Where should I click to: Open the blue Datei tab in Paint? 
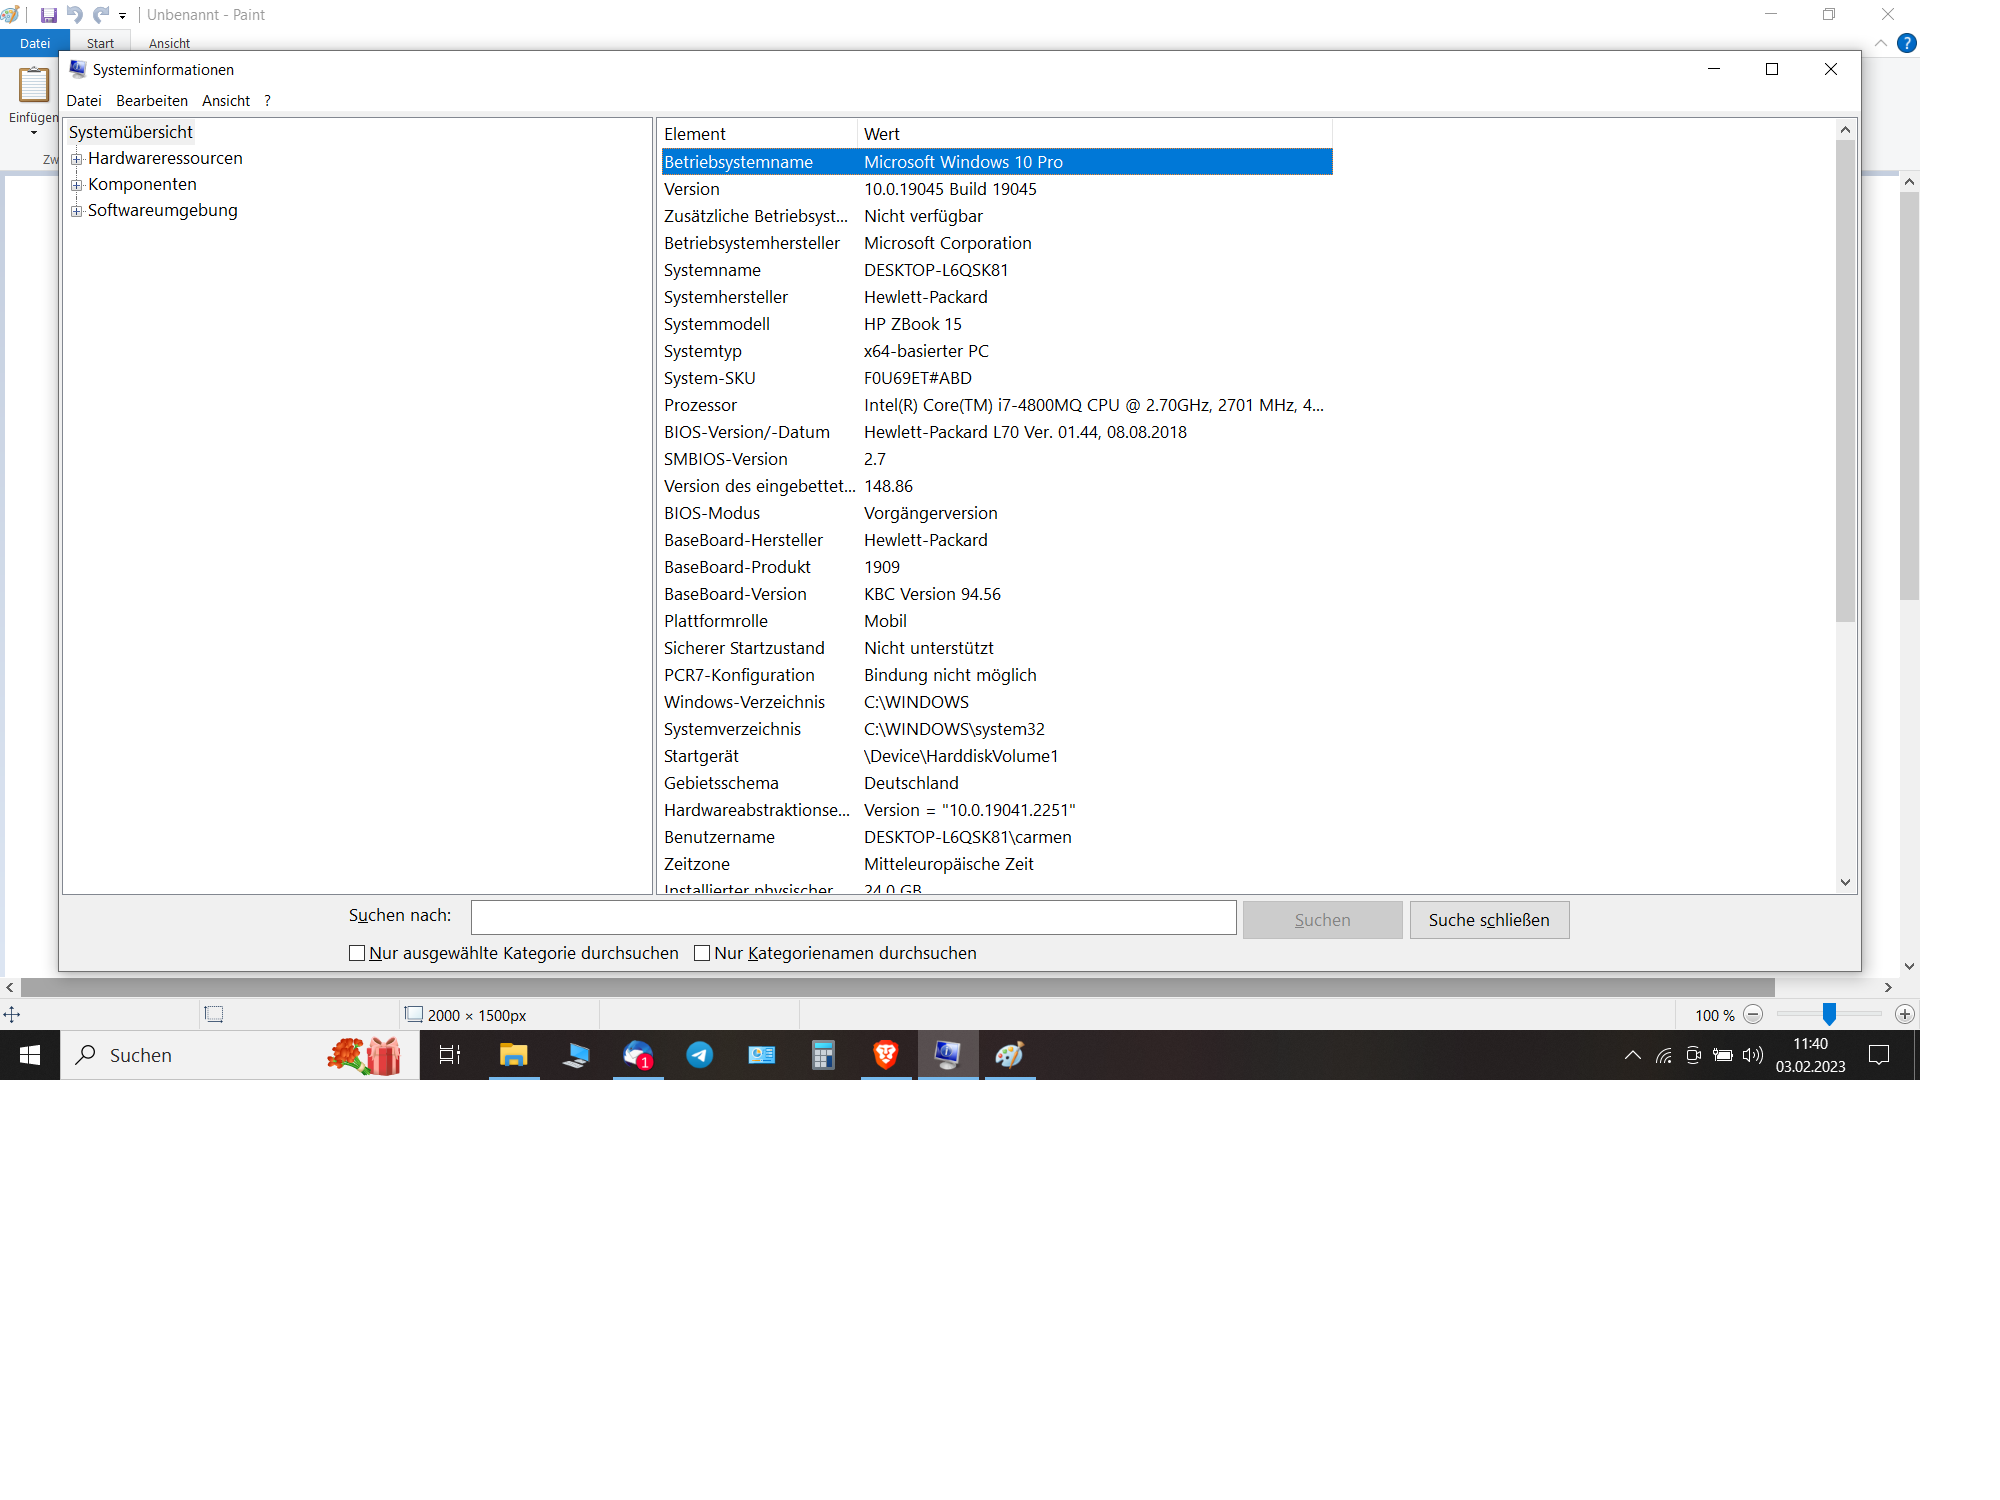(x=35, y=43)
